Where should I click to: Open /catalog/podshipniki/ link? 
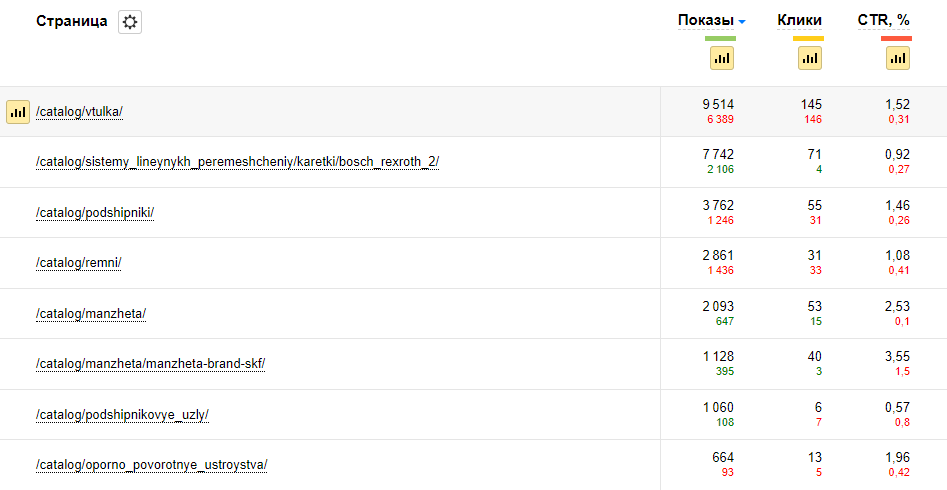(x=95, y=213)
